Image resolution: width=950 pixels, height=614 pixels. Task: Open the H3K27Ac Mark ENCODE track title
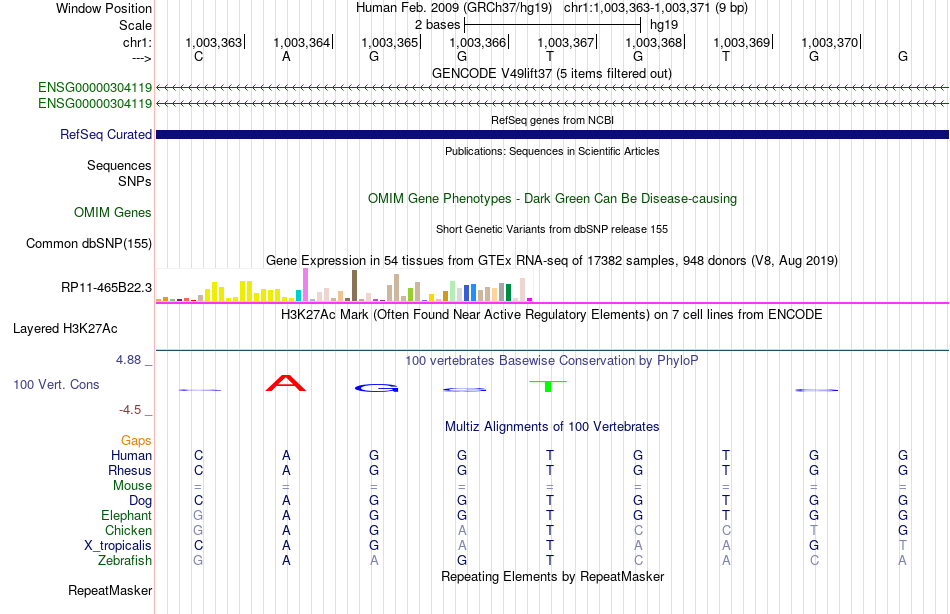click(x=552, y=315)
